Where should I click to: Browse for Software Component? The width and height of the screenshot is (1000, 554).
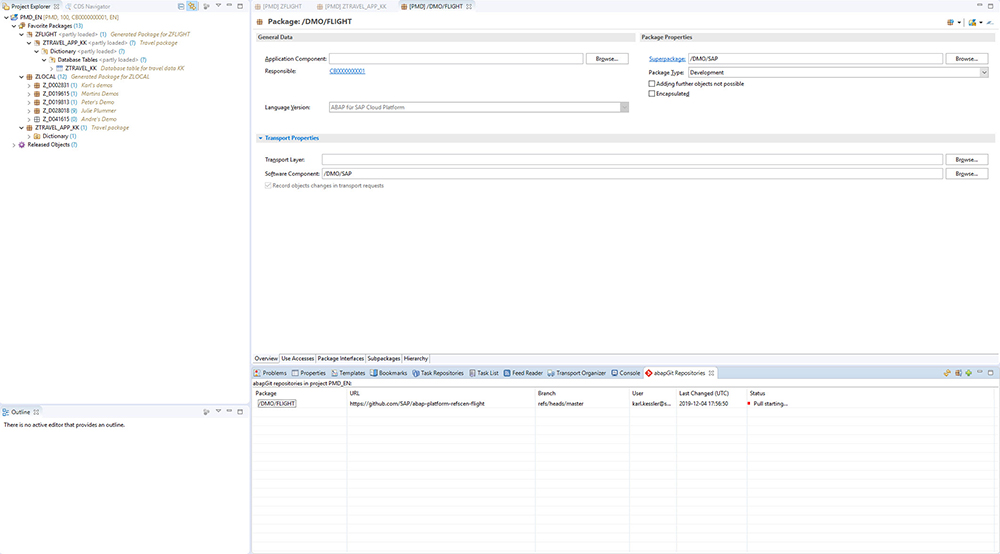pyautogui.click(x=966, y=173)
